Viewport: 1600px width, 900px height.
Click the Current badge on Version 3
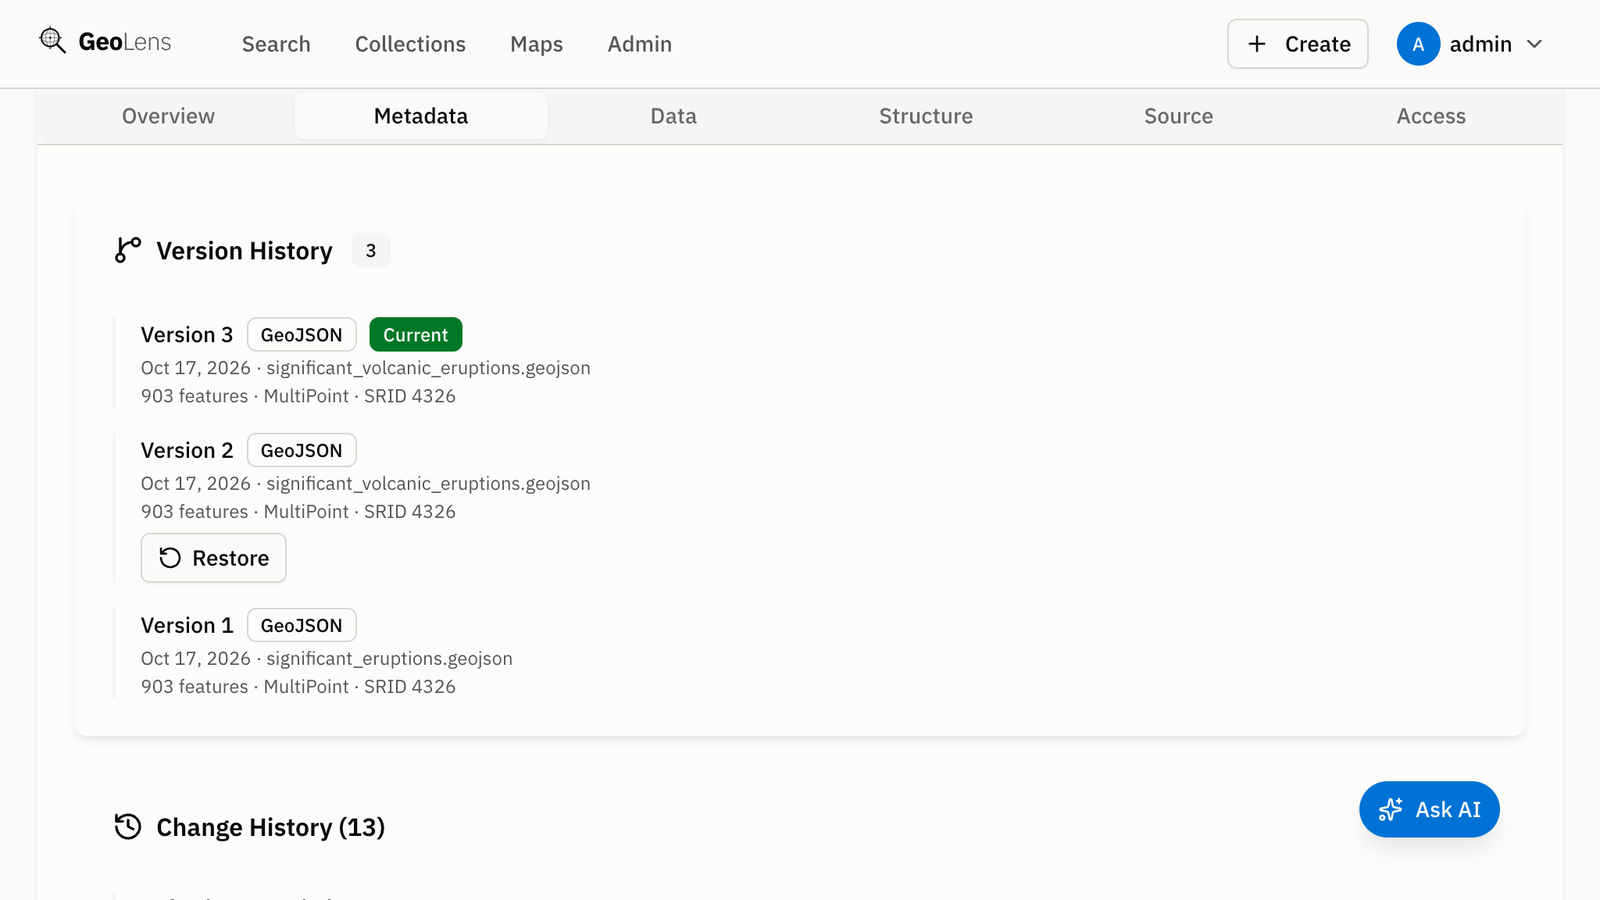tap(416, 335)
